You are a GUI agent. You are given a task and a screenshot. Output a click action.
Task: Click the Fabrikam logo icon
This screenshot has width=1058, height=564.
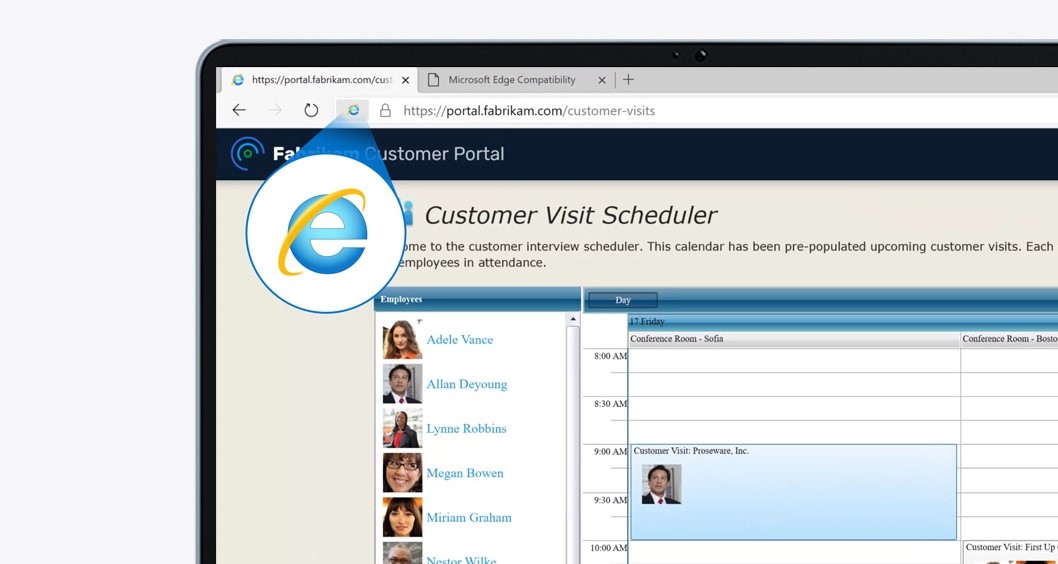[x=248, y=153]
